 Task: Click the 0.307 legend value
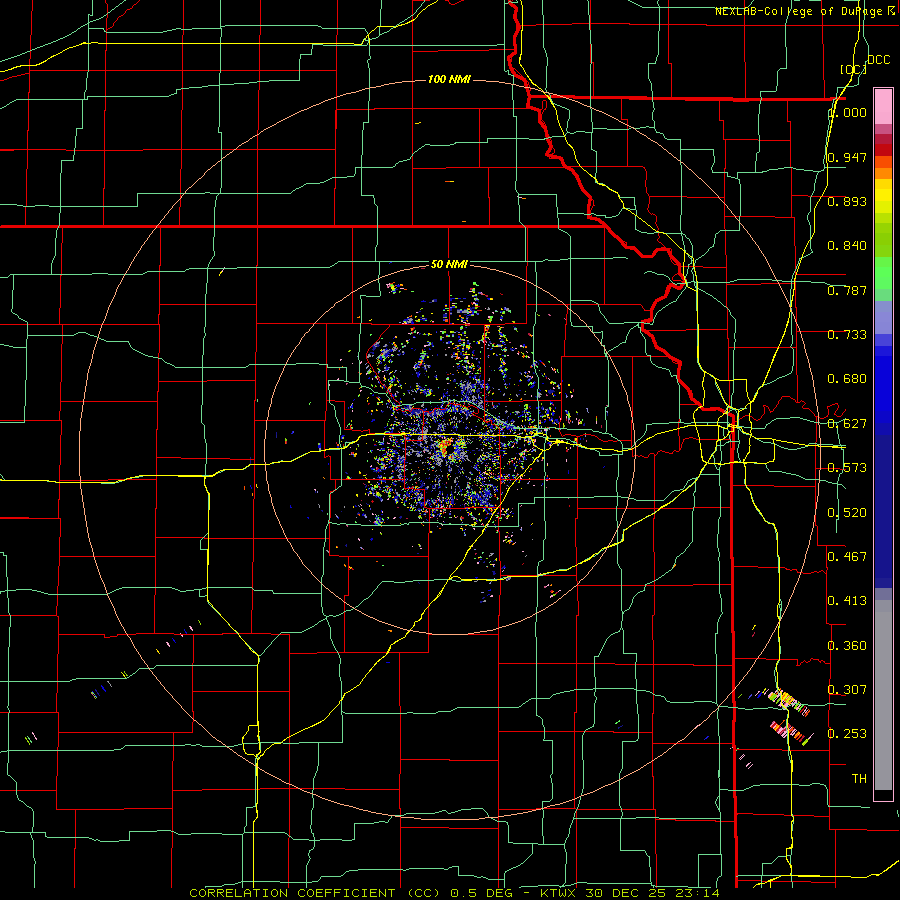pyautogui.click(x=848, y=690)
